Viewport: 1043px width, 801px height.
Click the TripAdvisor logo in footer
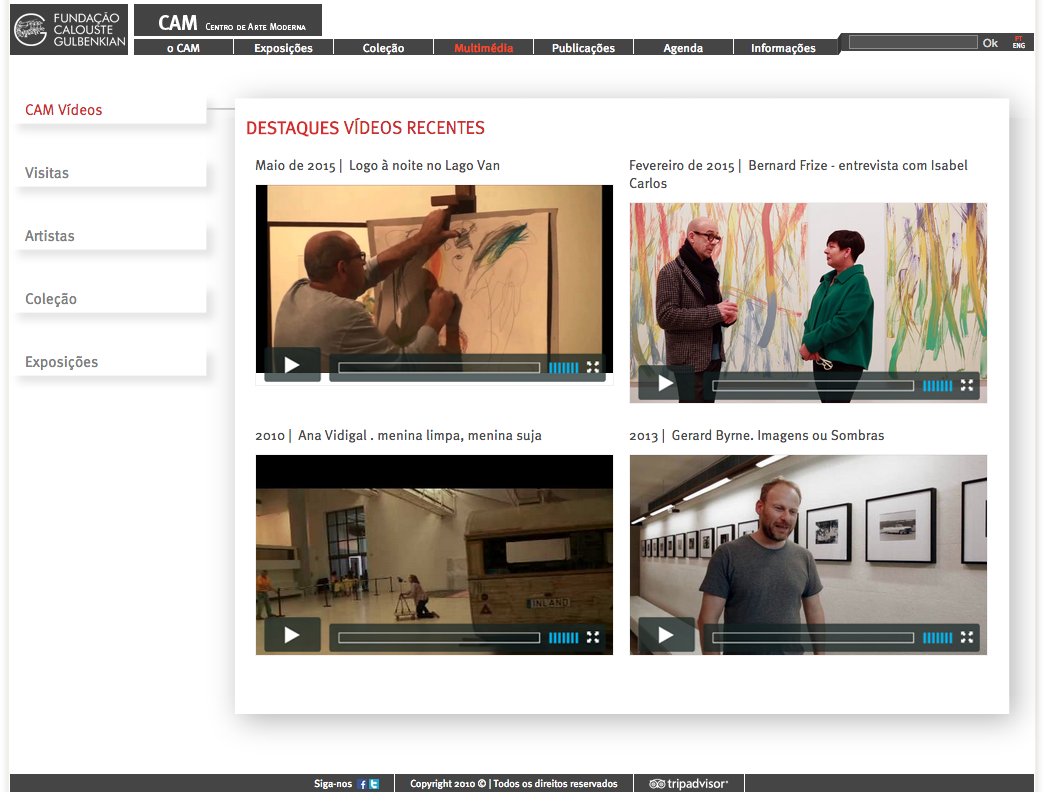point(688,784)
